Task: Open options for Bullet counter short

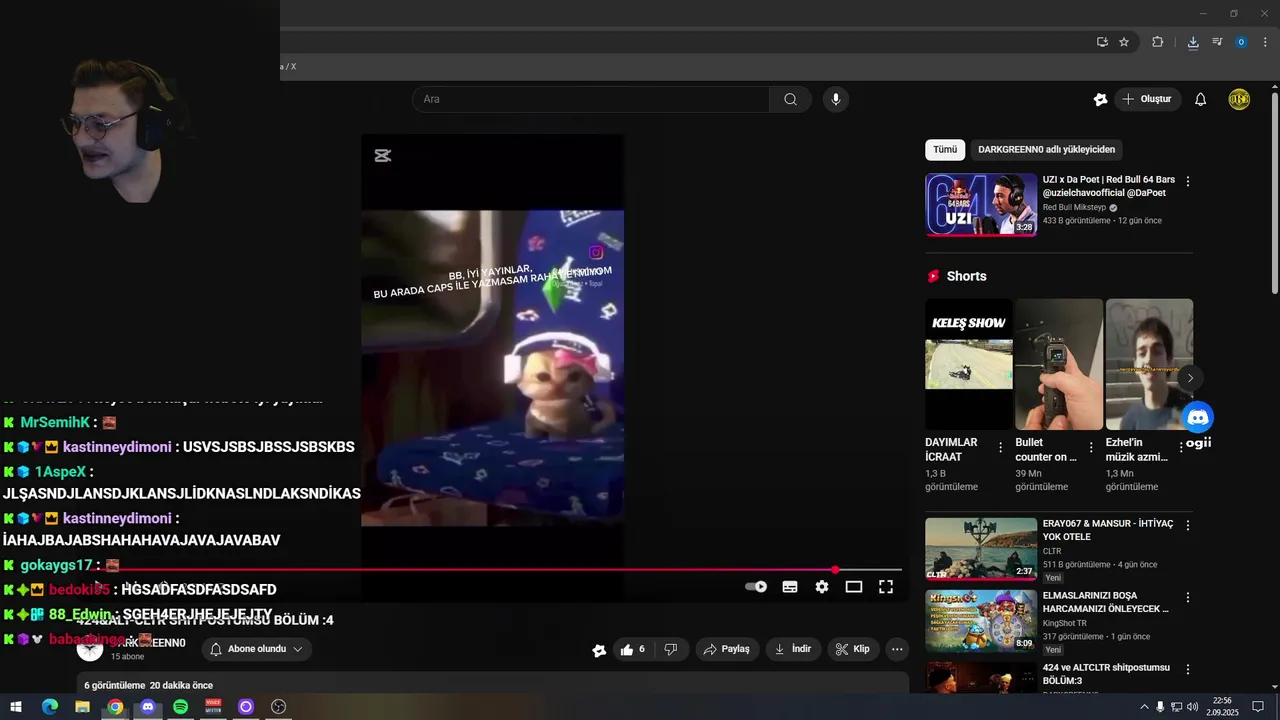Action: tap(1091, 448)
